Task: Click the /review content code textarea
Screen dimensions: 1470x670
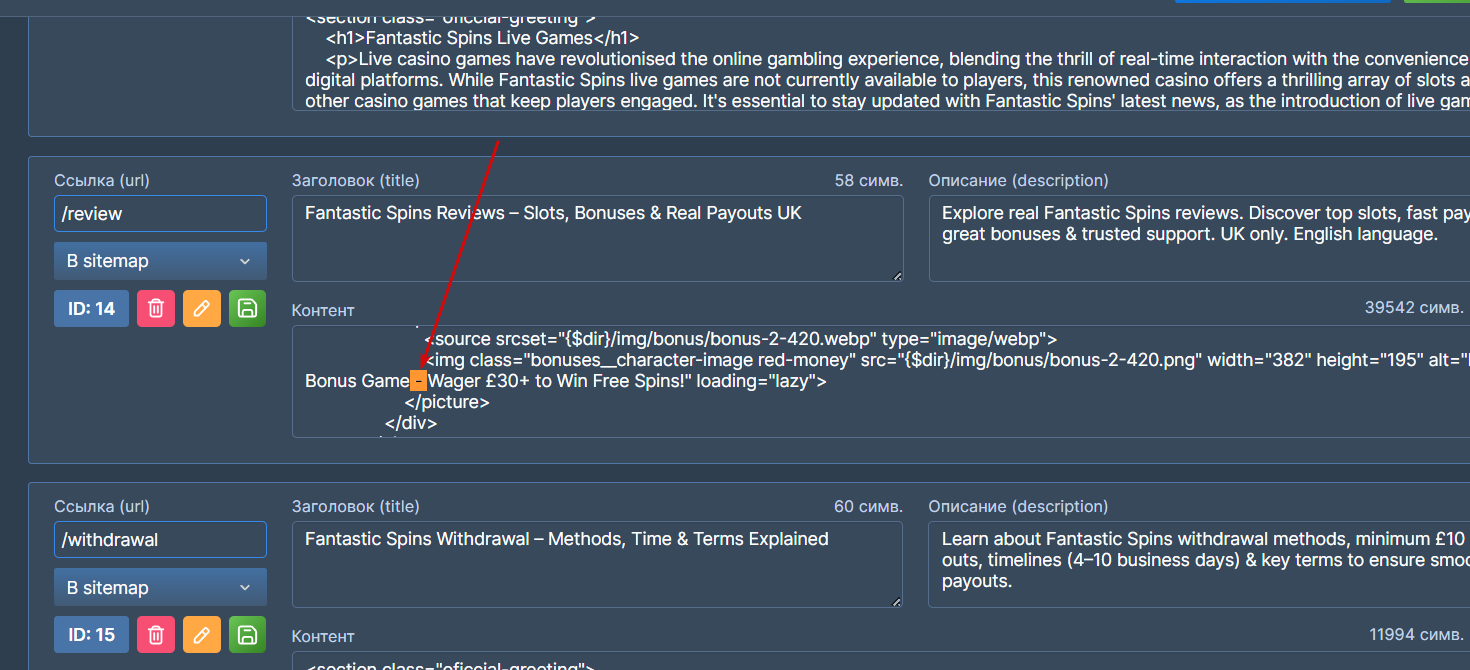Action: (881, 381)
